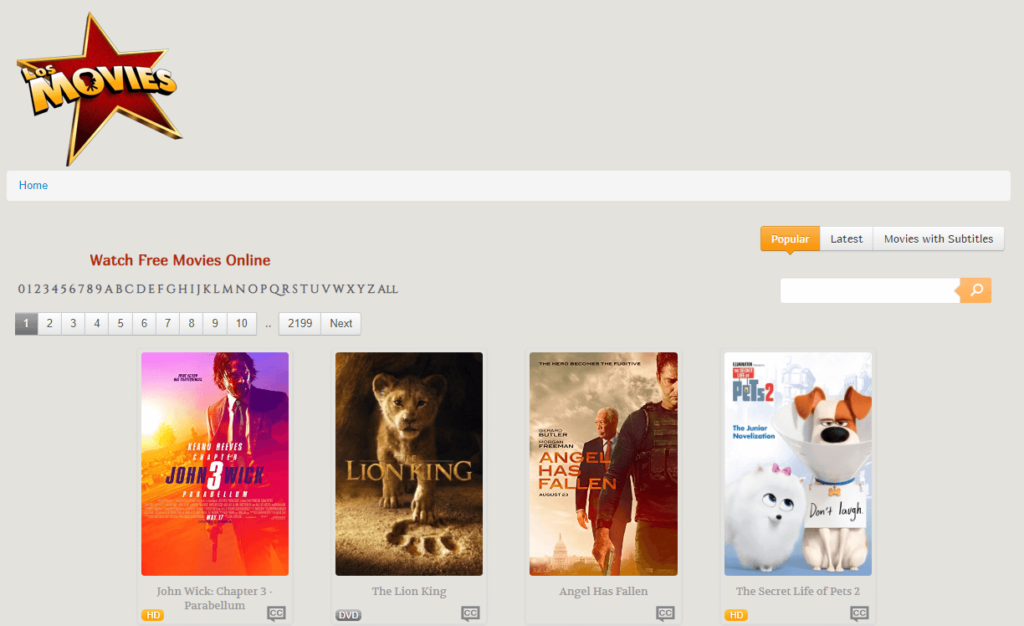The width and height of the screenshot is (1024, 626).
Task: Go to page 3 in pagination
Action: point(73,323)
